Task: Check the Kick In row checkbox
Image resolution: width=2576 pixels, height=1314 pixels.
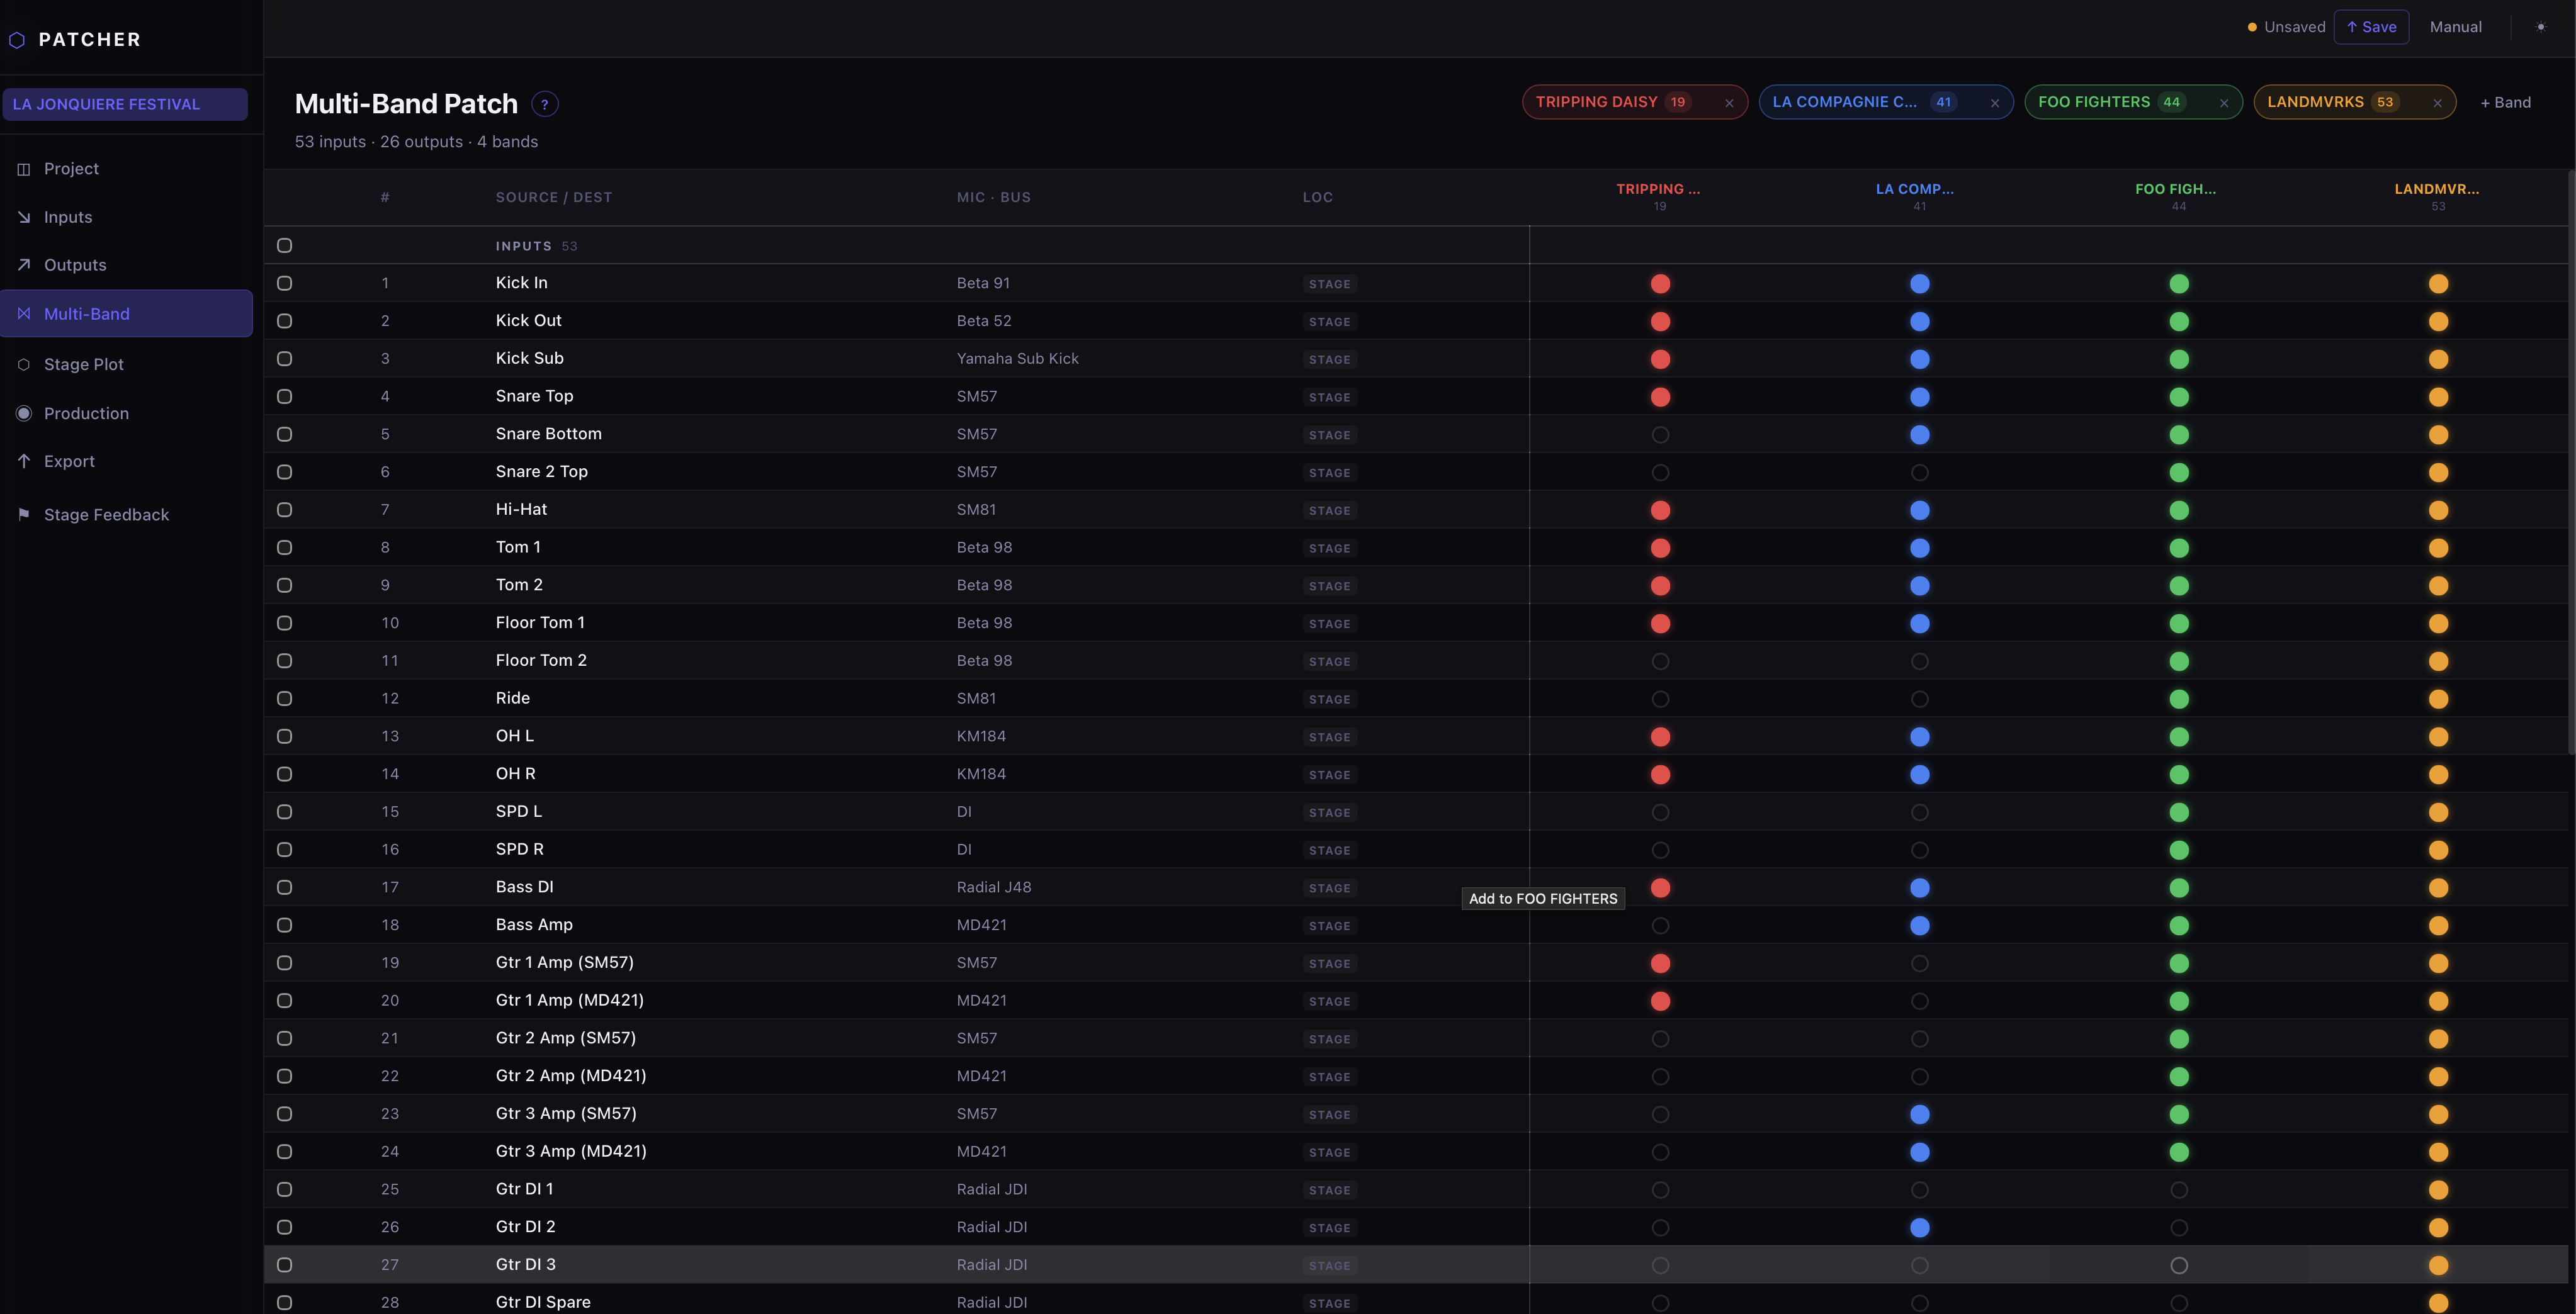Action: point(284,284)
